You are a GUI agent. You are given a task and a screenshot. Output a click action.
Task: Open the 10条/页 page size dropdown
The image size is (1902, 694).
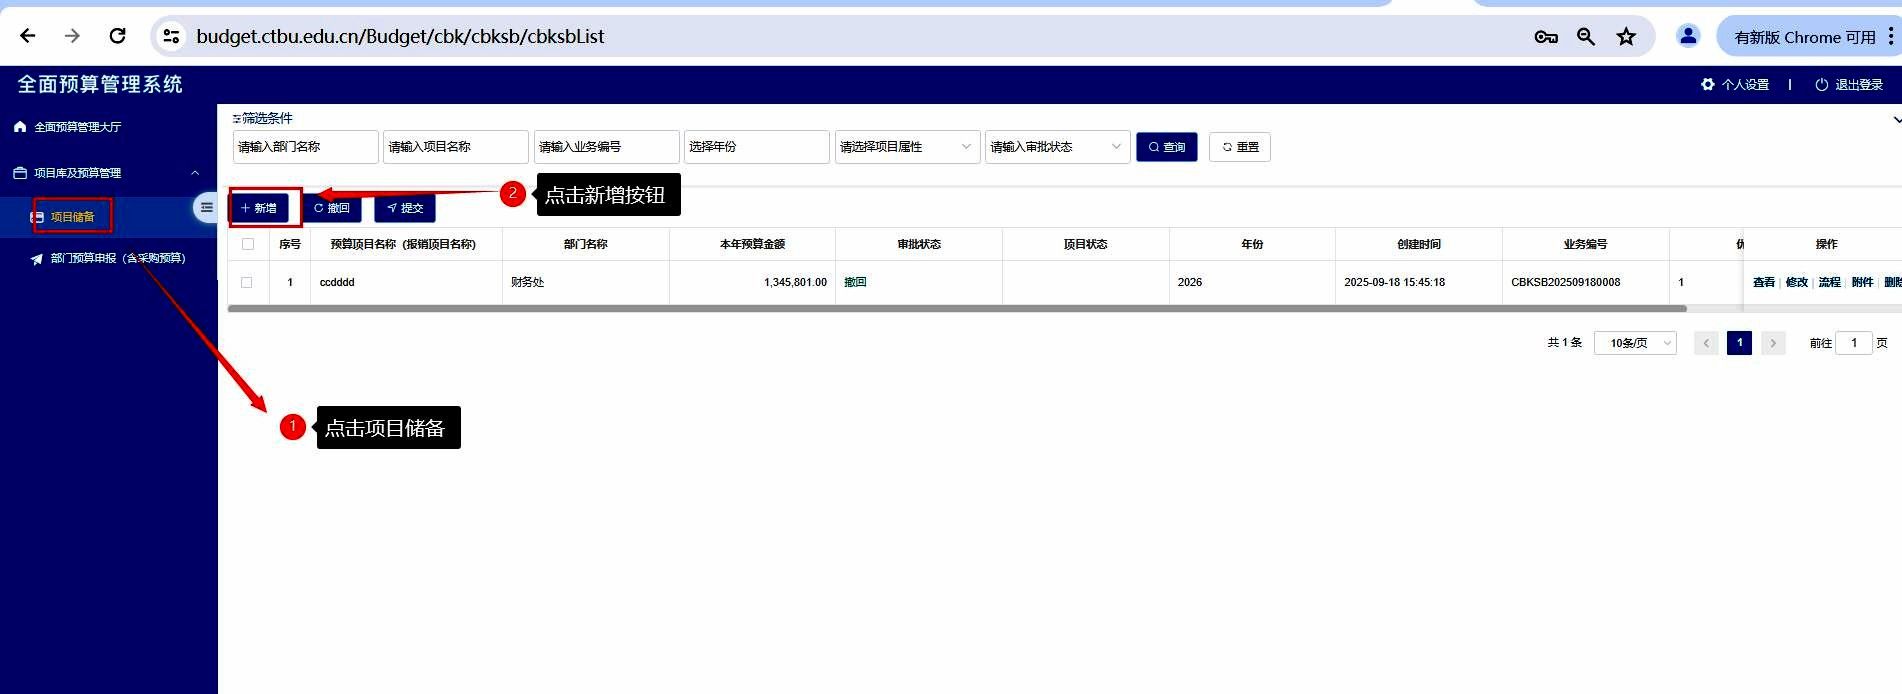click(1634, 343)
